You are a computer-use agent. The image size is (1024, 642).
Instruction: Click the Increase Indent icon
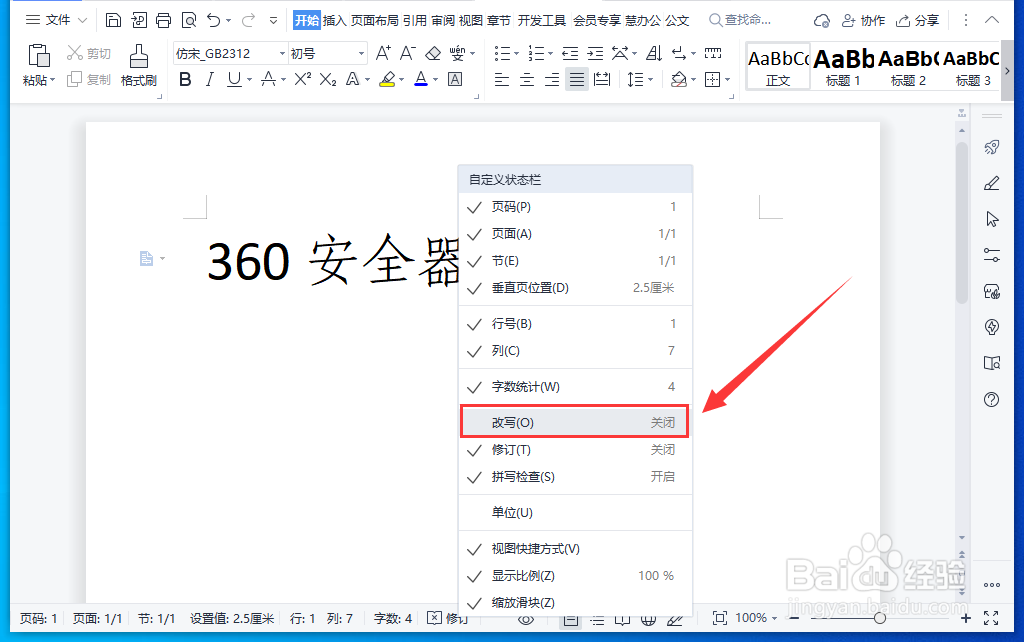click(x=595, y=53)
